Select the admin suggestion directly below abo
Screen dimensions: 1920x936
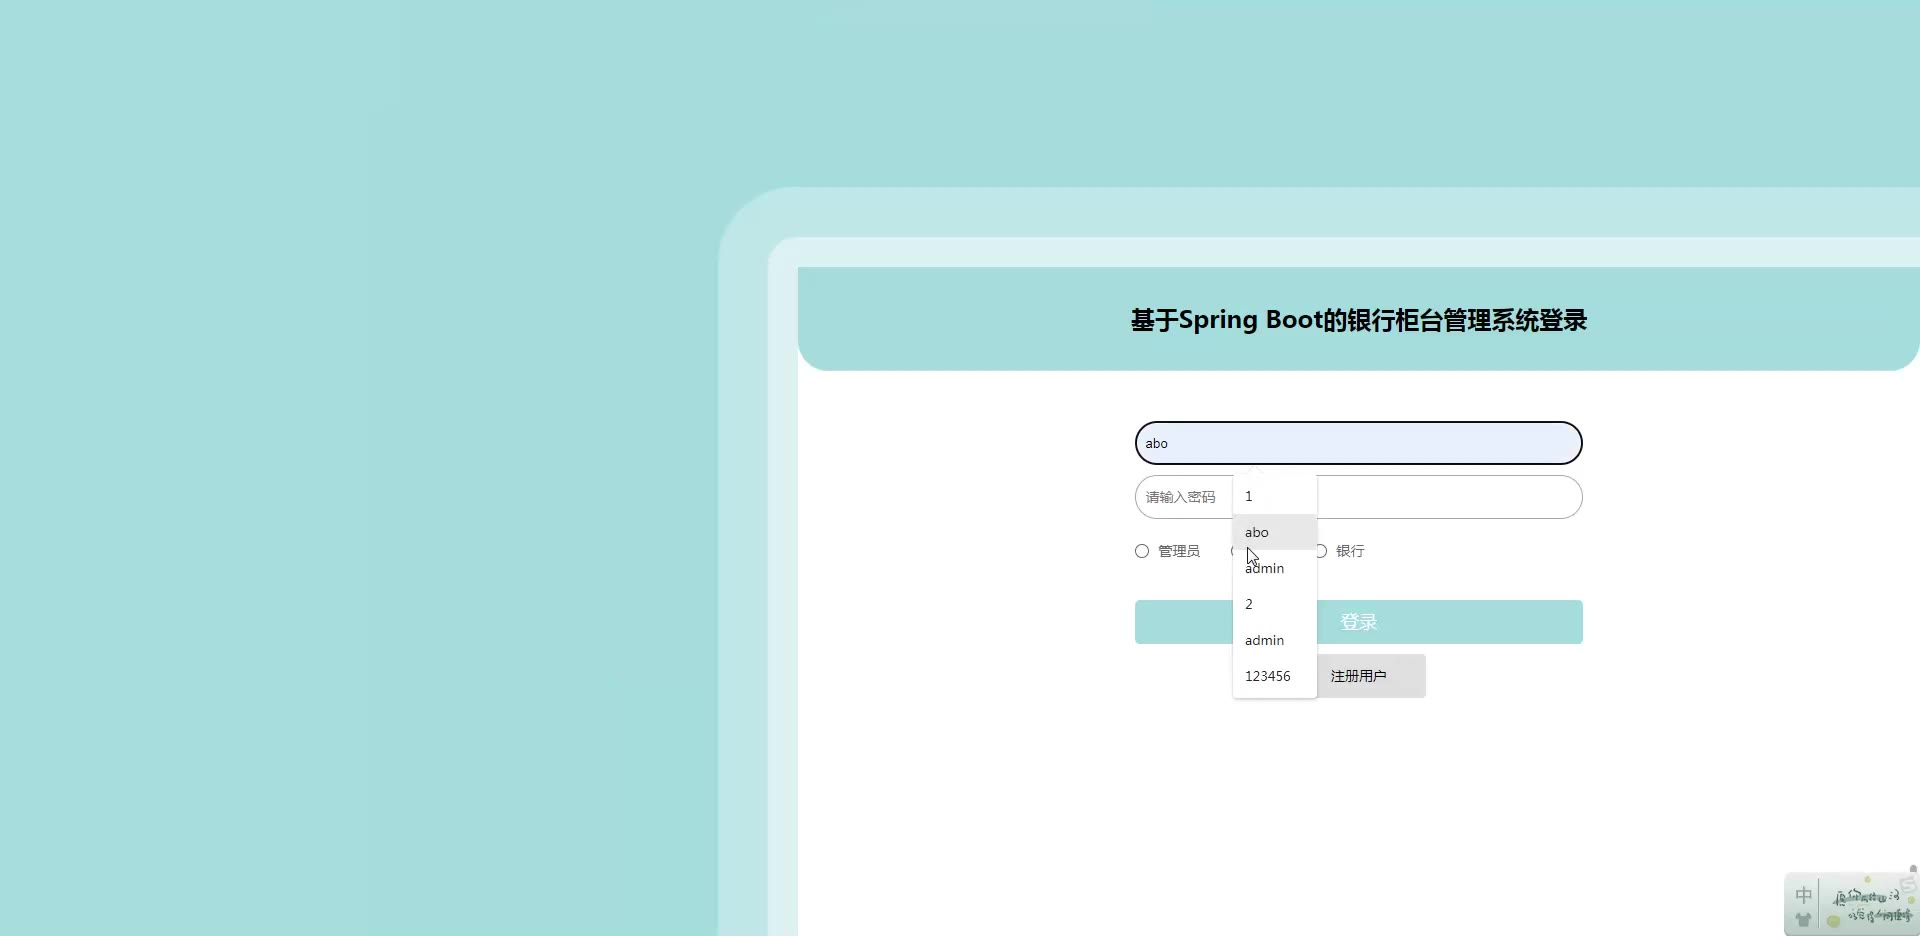pyautogui.click(x=1275, y=568)
